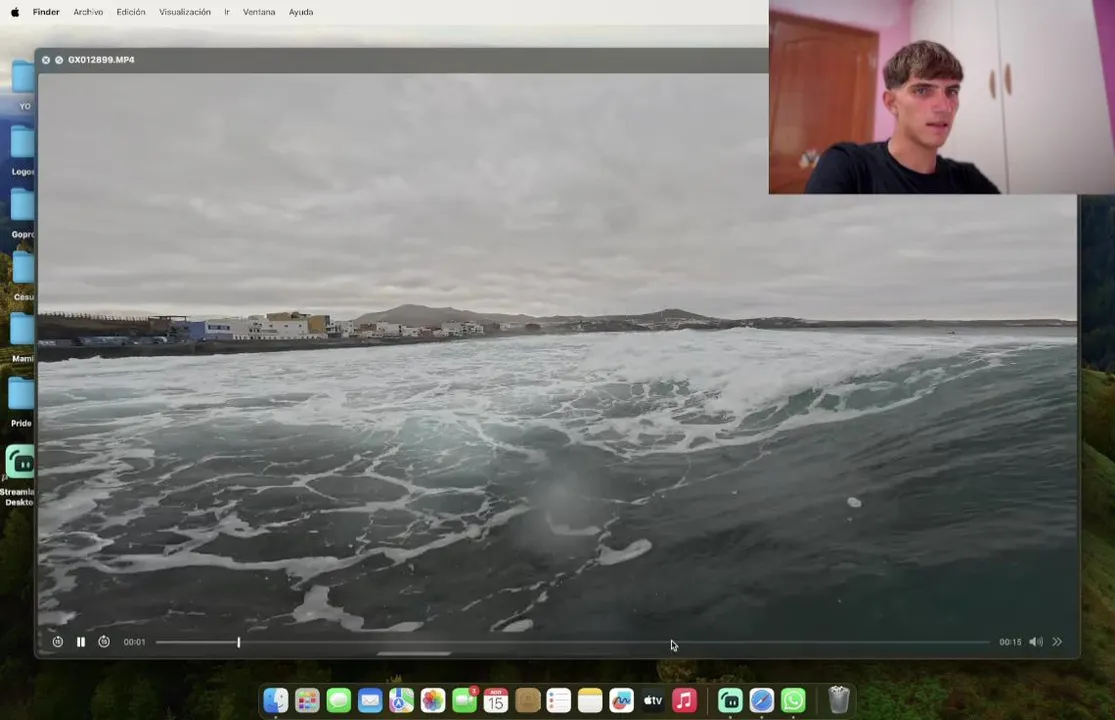Open Photos from the Dock
The width and height of the screenshot is (1115, 720).
tap(432, 701)
